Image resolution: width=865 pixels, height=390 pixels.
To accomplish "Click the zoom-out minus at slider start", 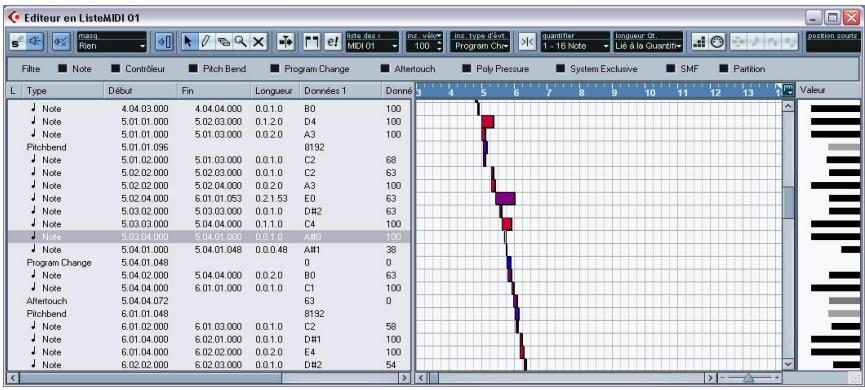I will [x=722, y=378].
